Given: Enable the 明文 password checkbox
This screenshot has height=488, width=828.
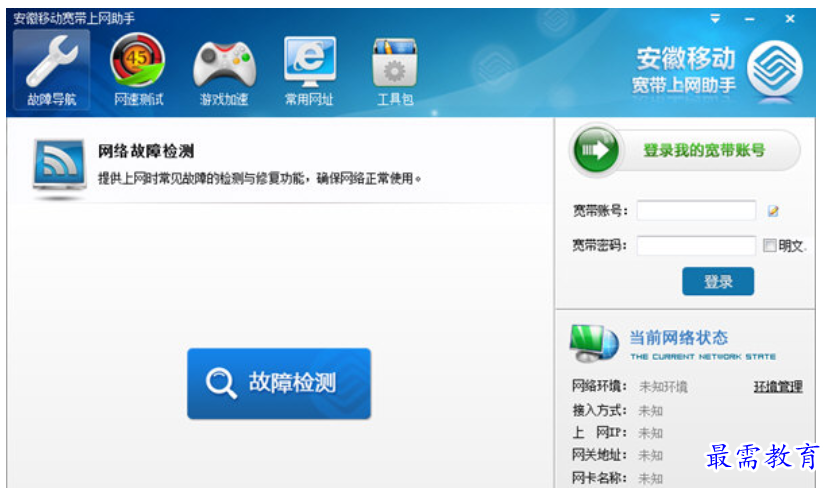Looking at the screenshot, I should pos(769,245).
